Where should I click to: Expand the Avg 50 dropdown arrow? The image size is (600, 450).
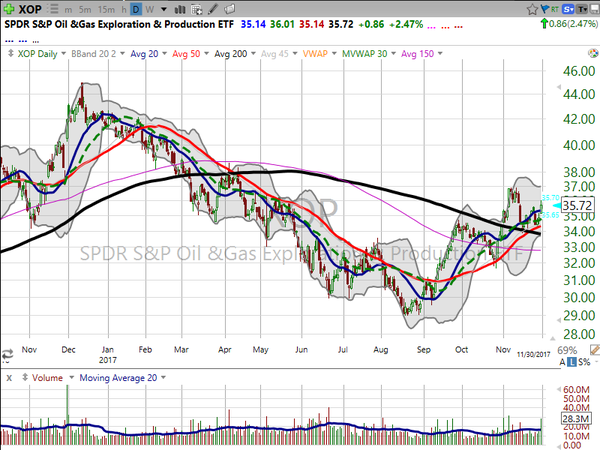point(207,54)
